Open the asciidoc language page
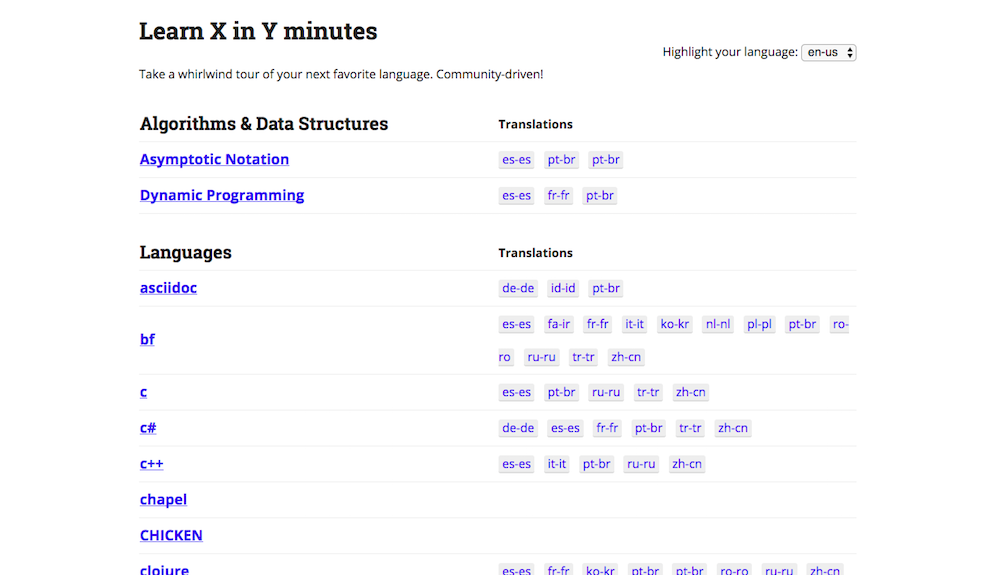1000x575 pixels. 168,288
